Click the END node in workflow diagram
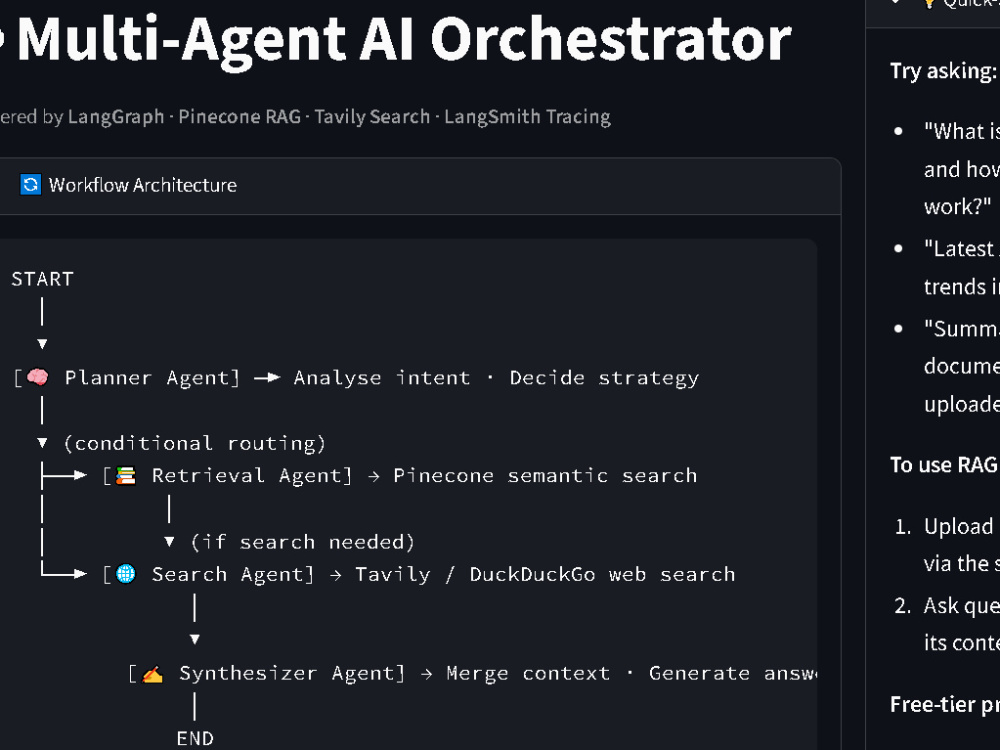Image resolution: width=1000 pixels, height=750 pixels. click(x=195, y=739)
